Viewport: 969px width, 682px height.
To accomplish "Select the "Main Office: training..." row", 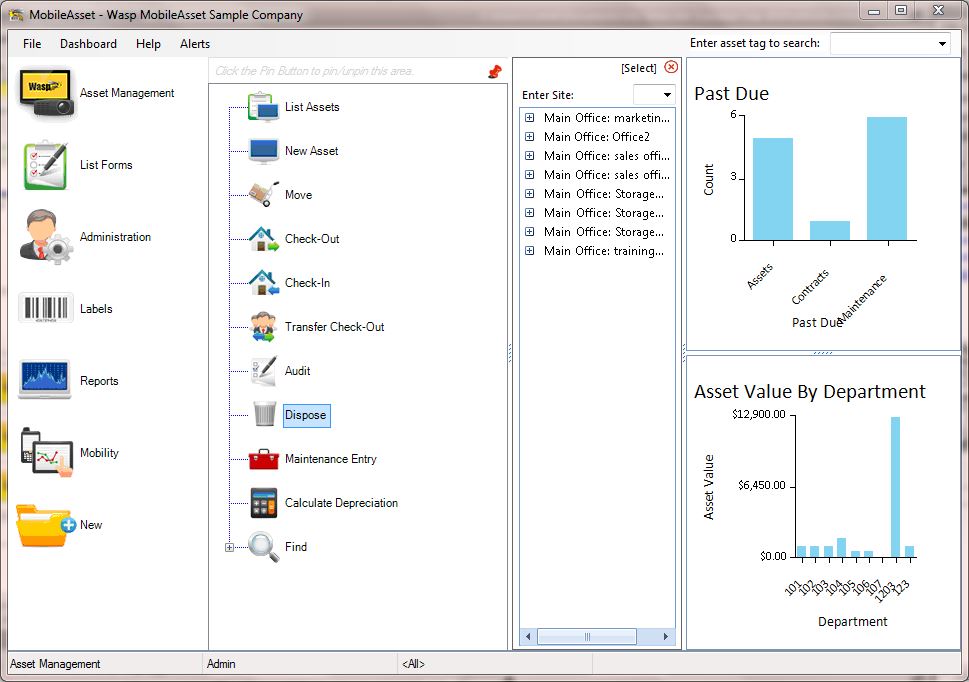I will (x=604, y=251).
